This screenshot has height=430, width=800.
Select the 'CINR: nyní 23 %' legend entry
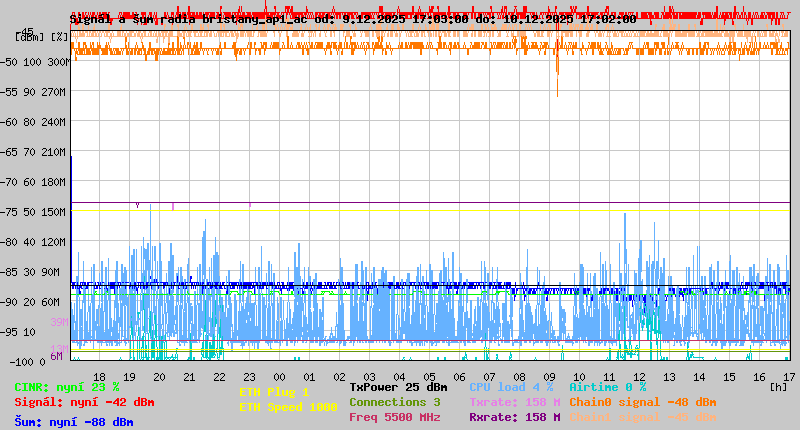67,388
